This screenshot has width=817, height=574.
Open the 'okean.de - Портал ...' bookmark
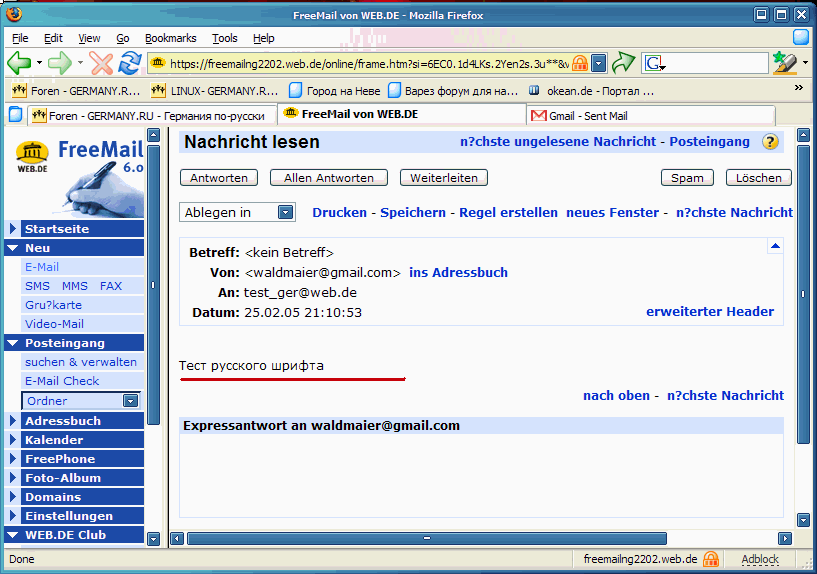(x=590, y=91)
